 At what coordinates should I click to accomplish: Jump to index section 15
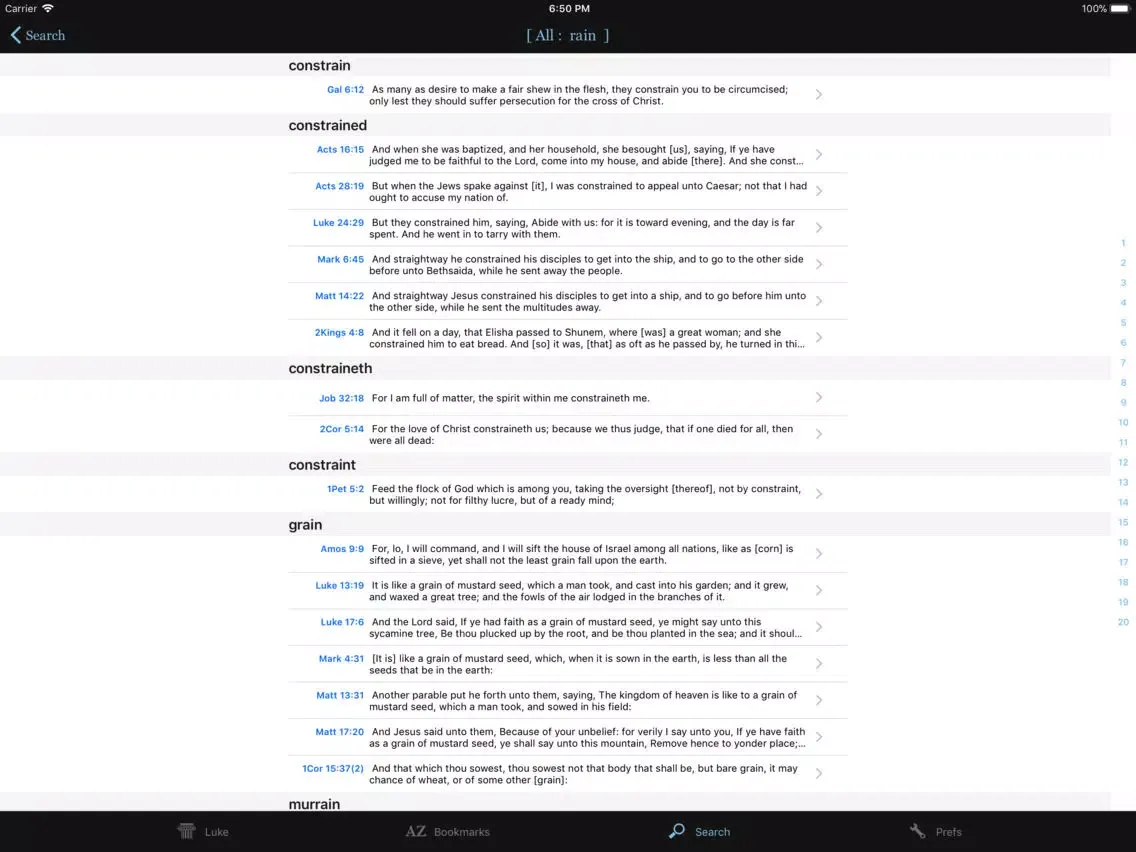point(1123,523)
